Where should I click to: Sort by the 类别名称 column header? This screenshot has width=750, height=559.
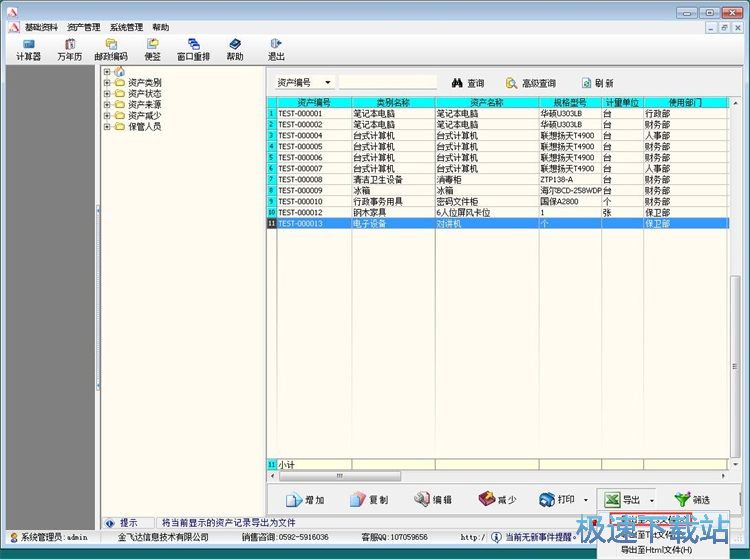pos(393,102)
